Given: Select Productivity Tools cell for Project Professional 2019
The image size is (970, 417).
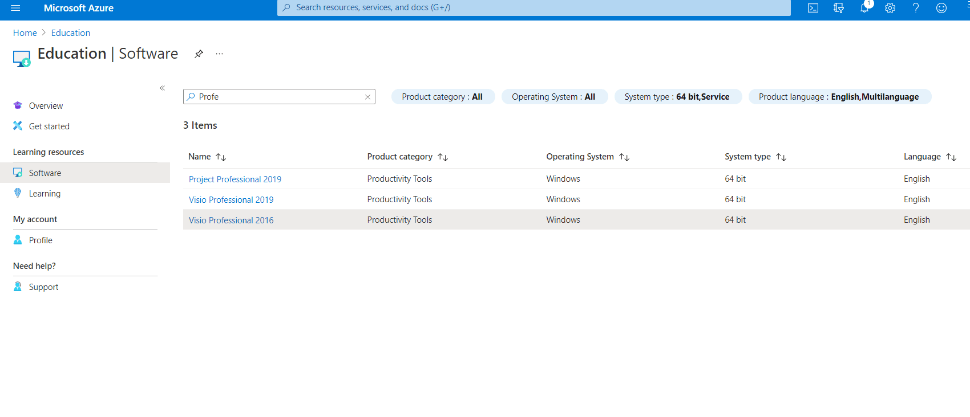Looking at the screenshot, I should pyautogui.click(x=400, y=179).
